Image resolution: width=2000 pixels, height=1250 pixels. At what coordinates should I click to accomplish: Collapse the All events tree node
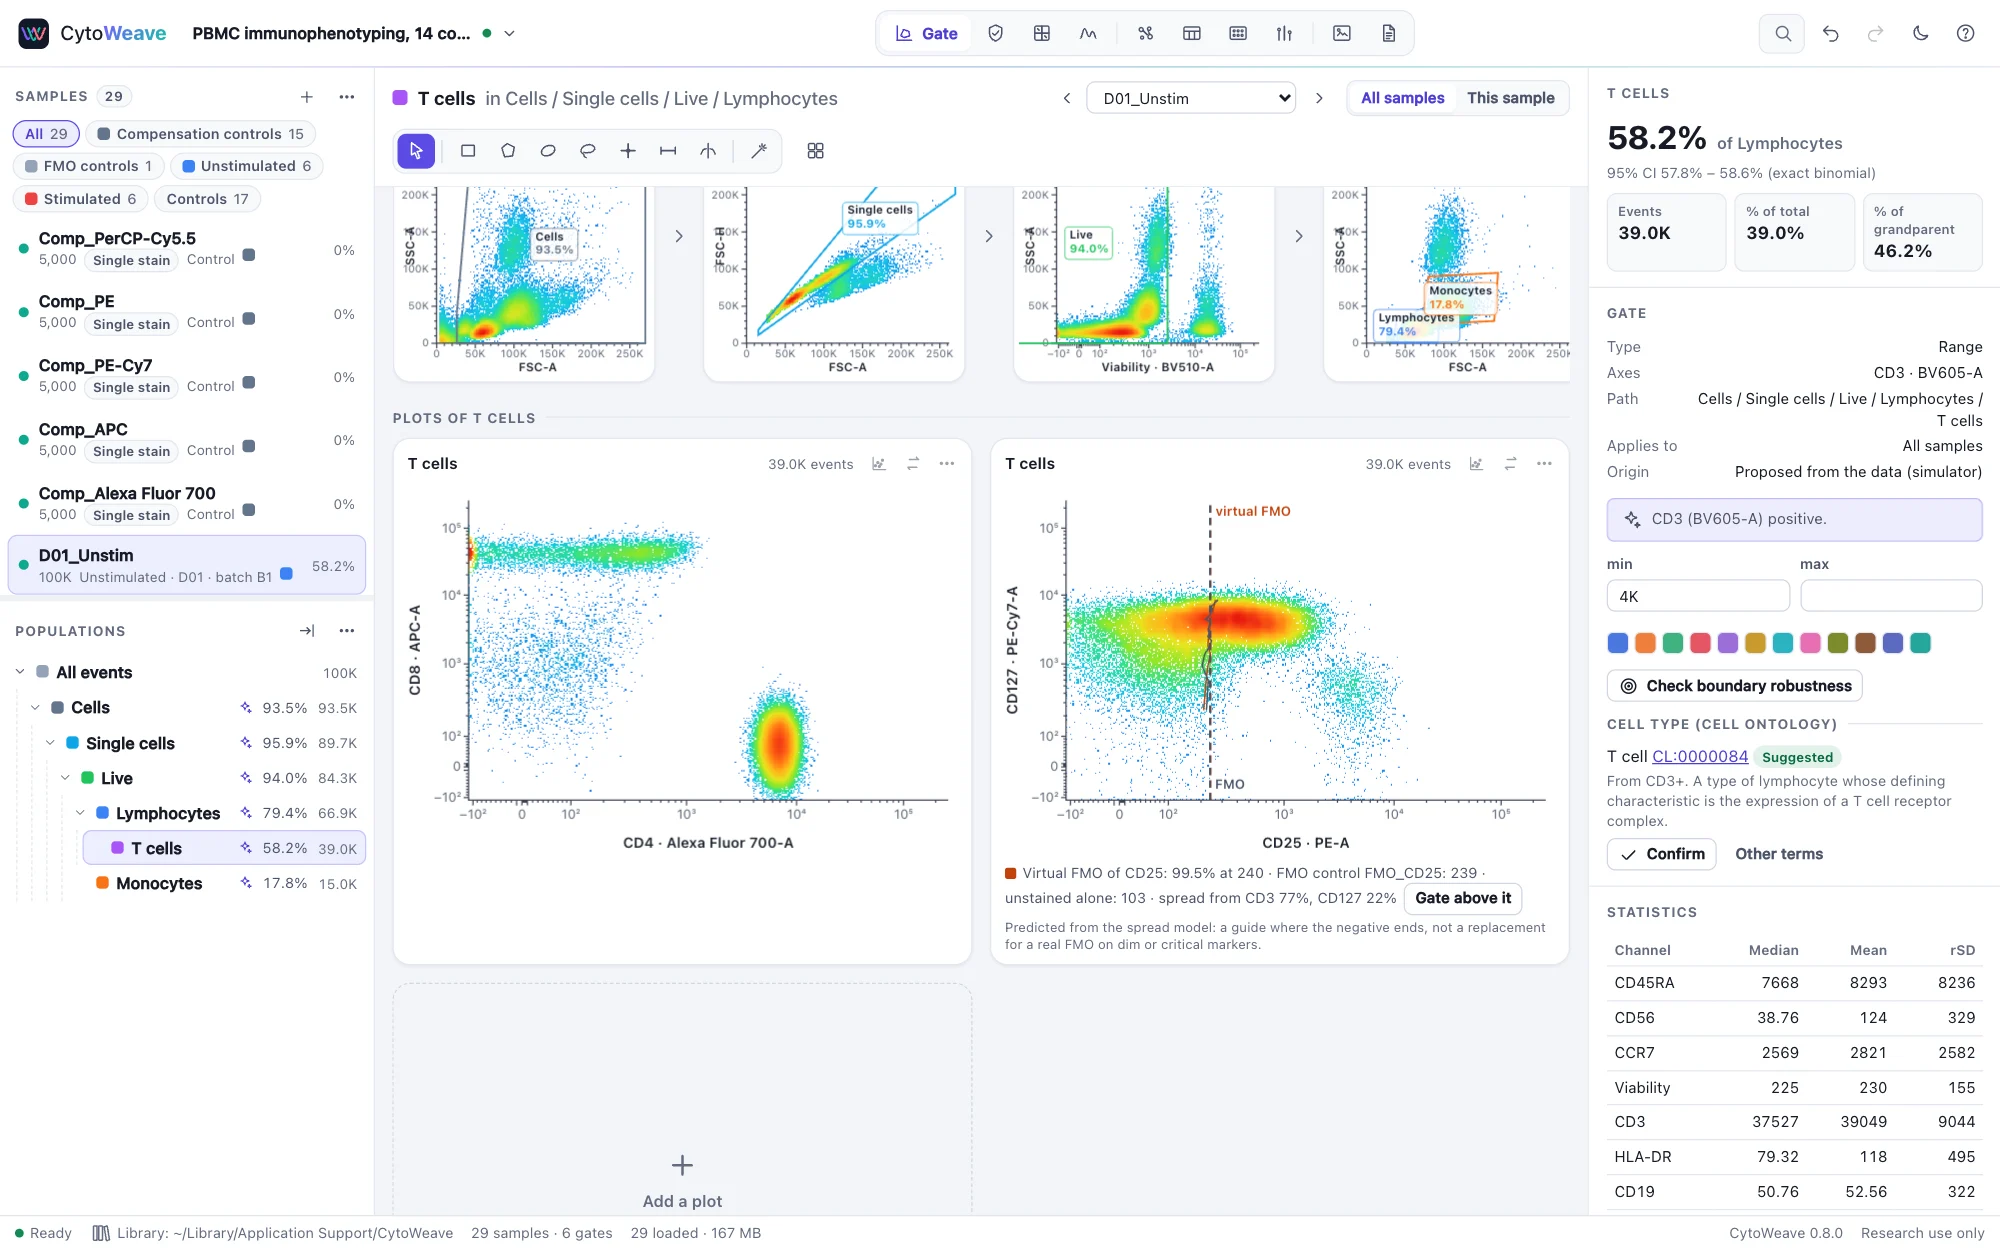coord(20,672)
